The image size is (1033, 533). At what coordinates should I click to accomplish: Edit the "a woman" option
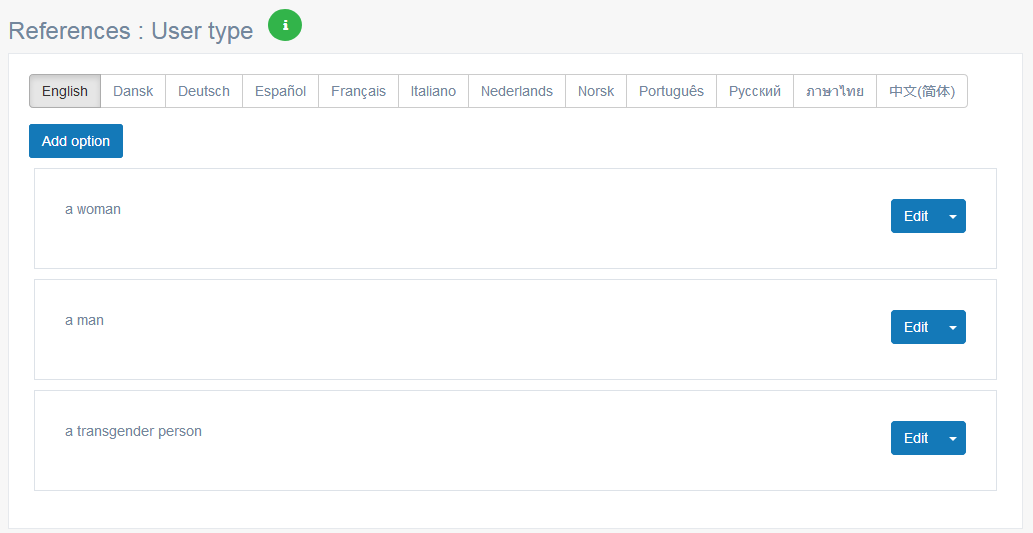point(916,216)
